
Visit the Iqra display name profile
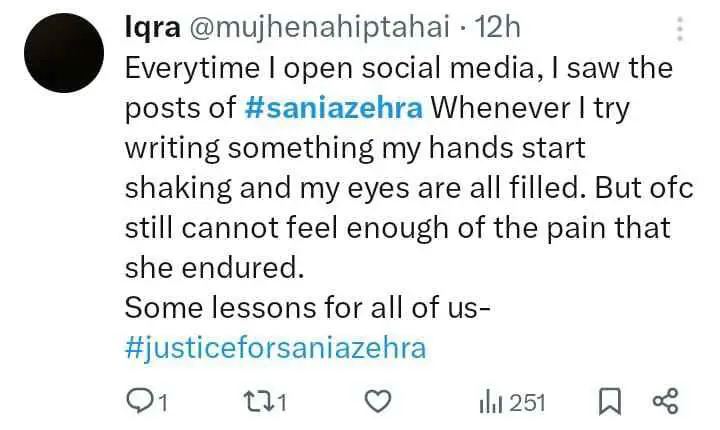(153, 27)
